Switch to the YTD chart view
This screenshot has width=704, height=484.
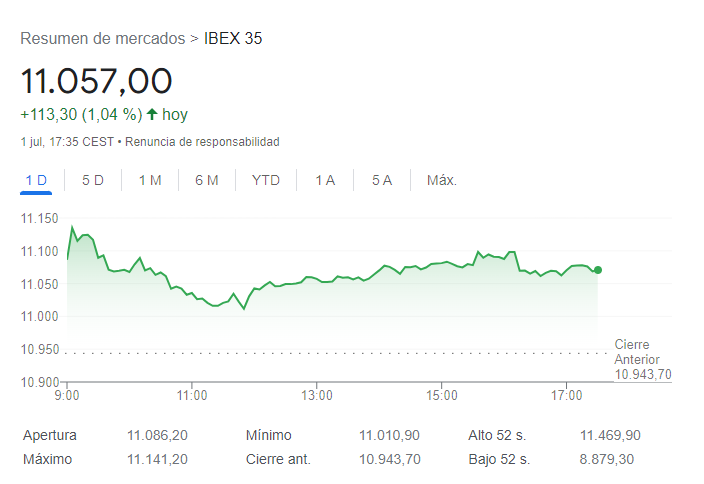point(266,180)
